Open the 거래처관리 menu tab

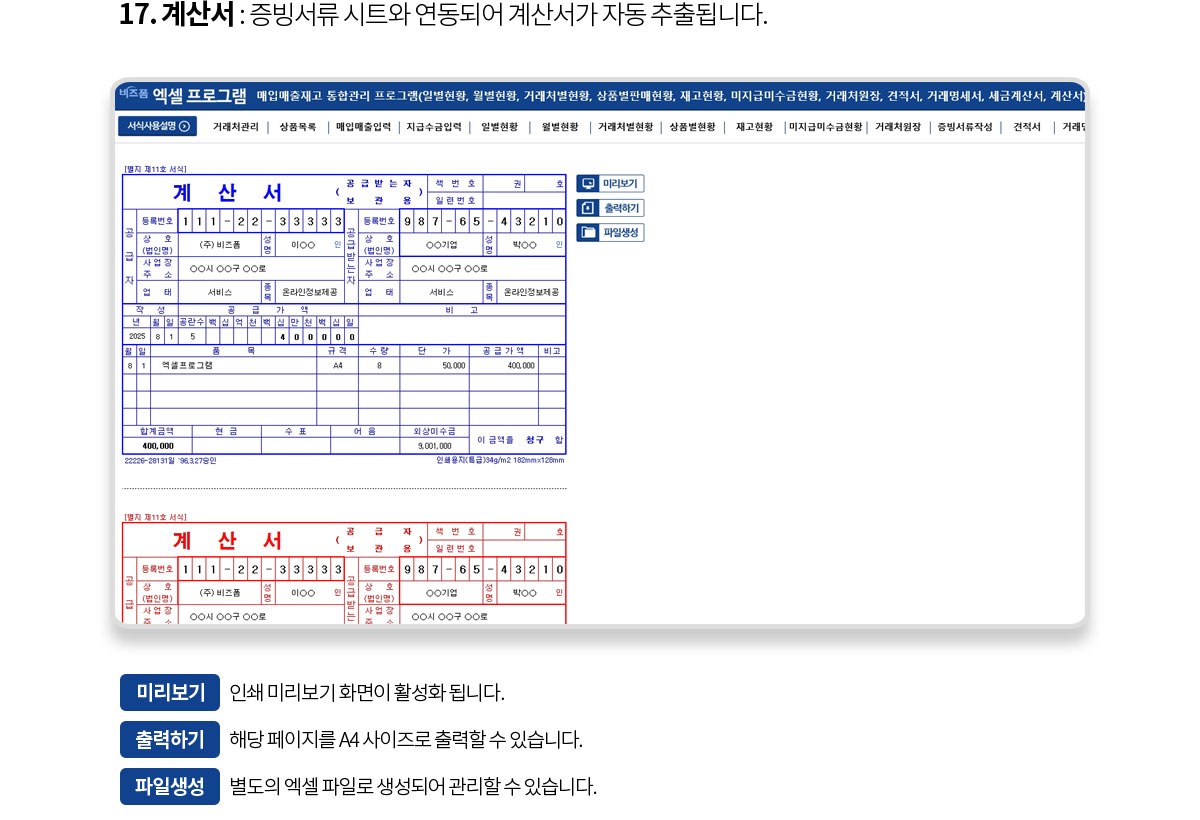[235, 127]
